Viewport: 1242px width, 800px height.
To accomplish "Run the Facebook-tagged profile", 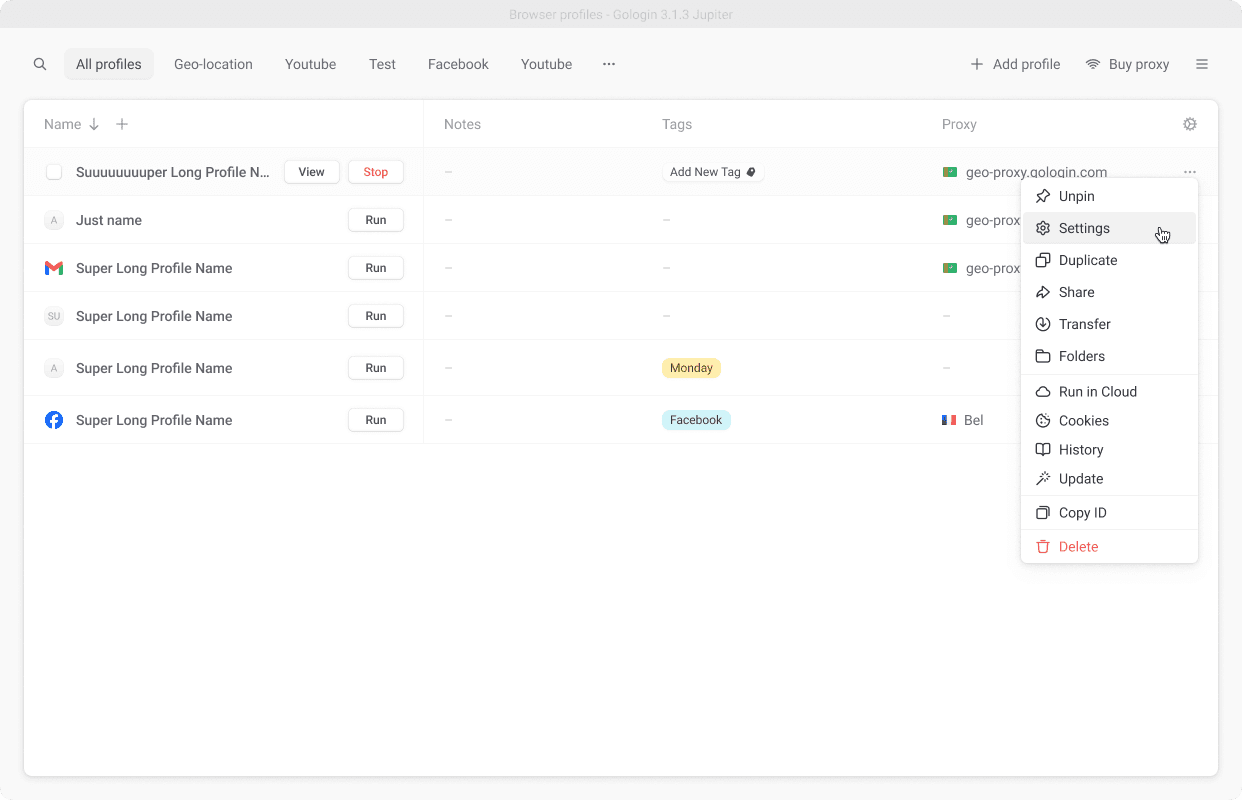I will [x=376, y=420].
